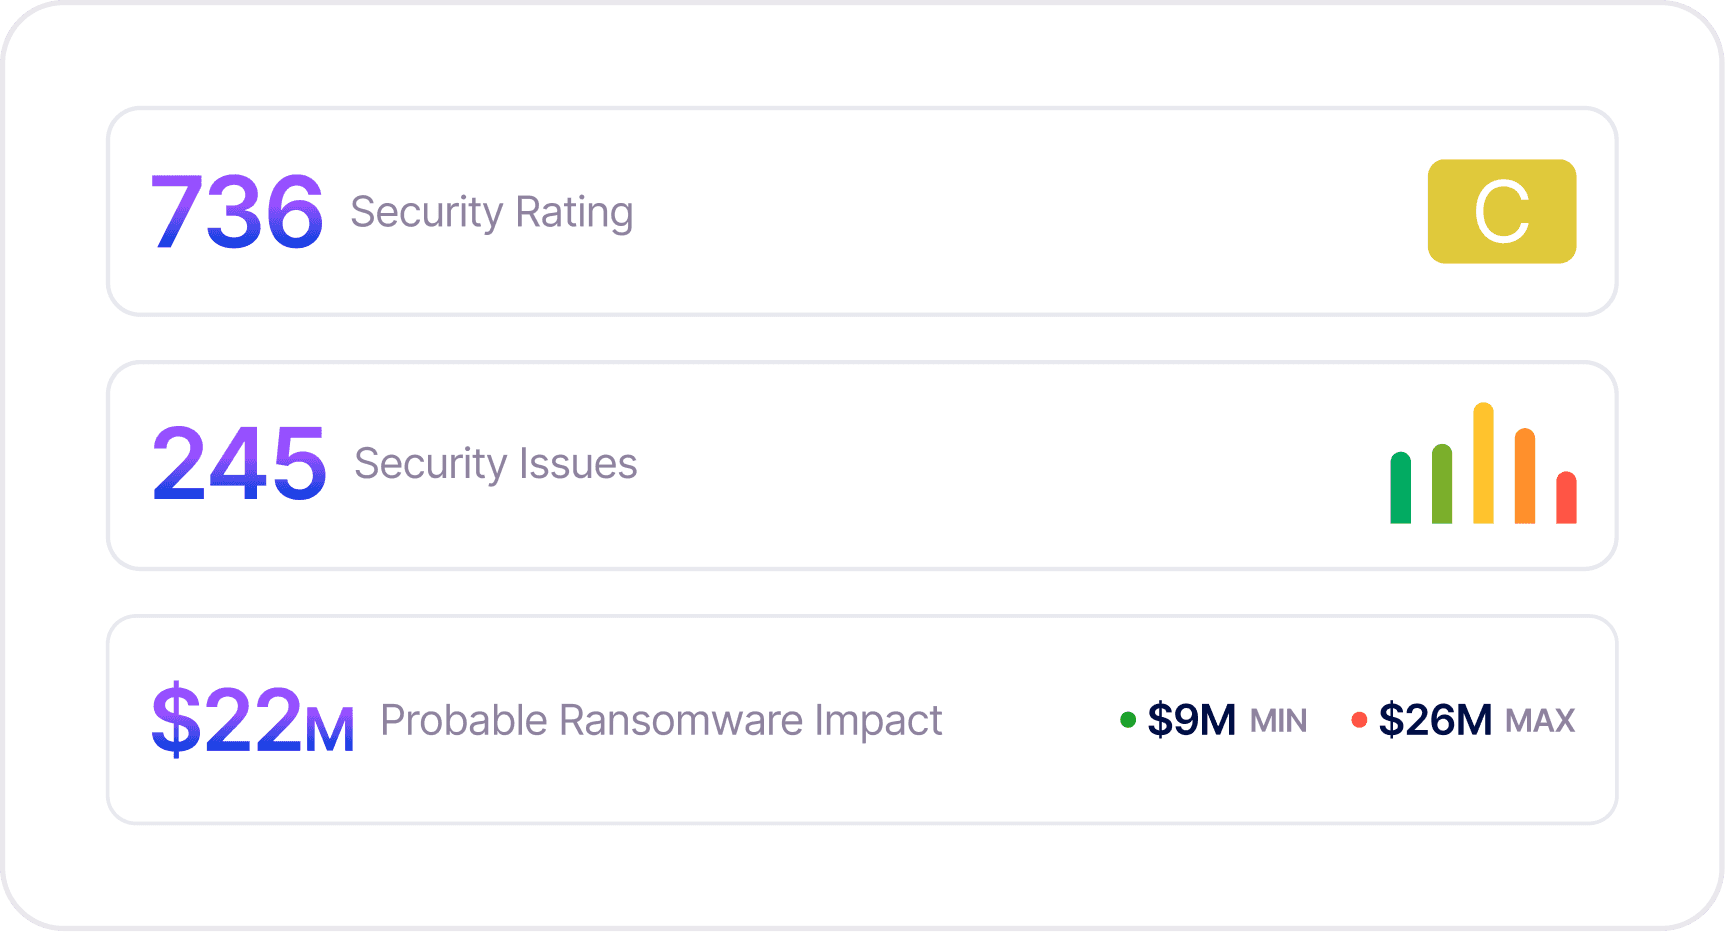The width and height of the screenshot is (1725, 932).
Task: Open the Security Issues card
Action: point(862,465)
